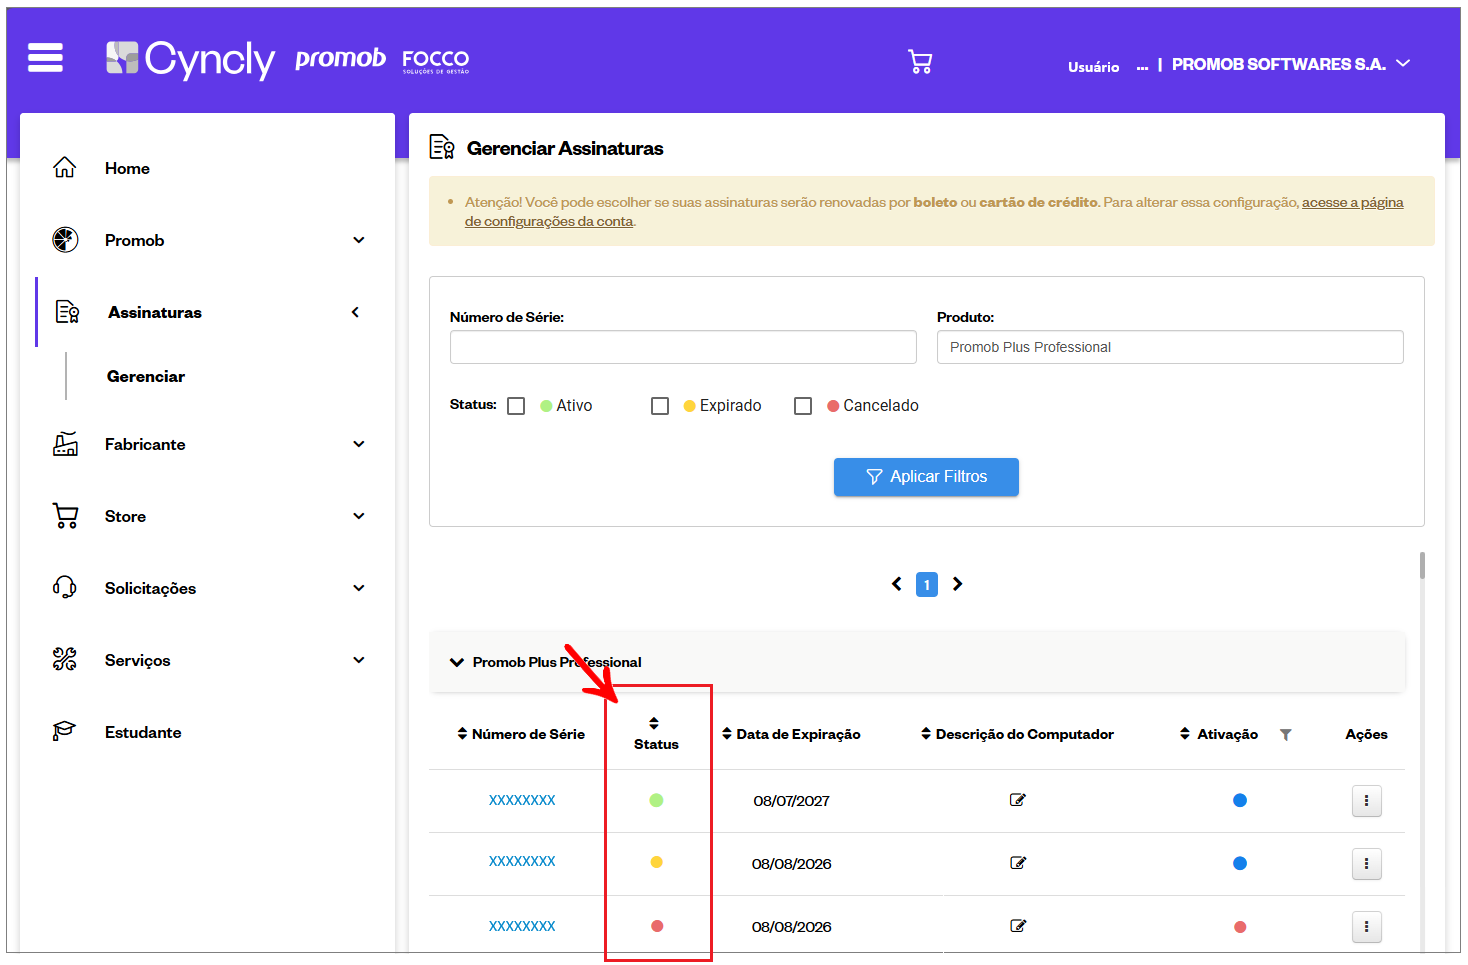Click the Cyncly logo
The height and width of the screenshot is (965, 1468).
click(x=190, y=60)
